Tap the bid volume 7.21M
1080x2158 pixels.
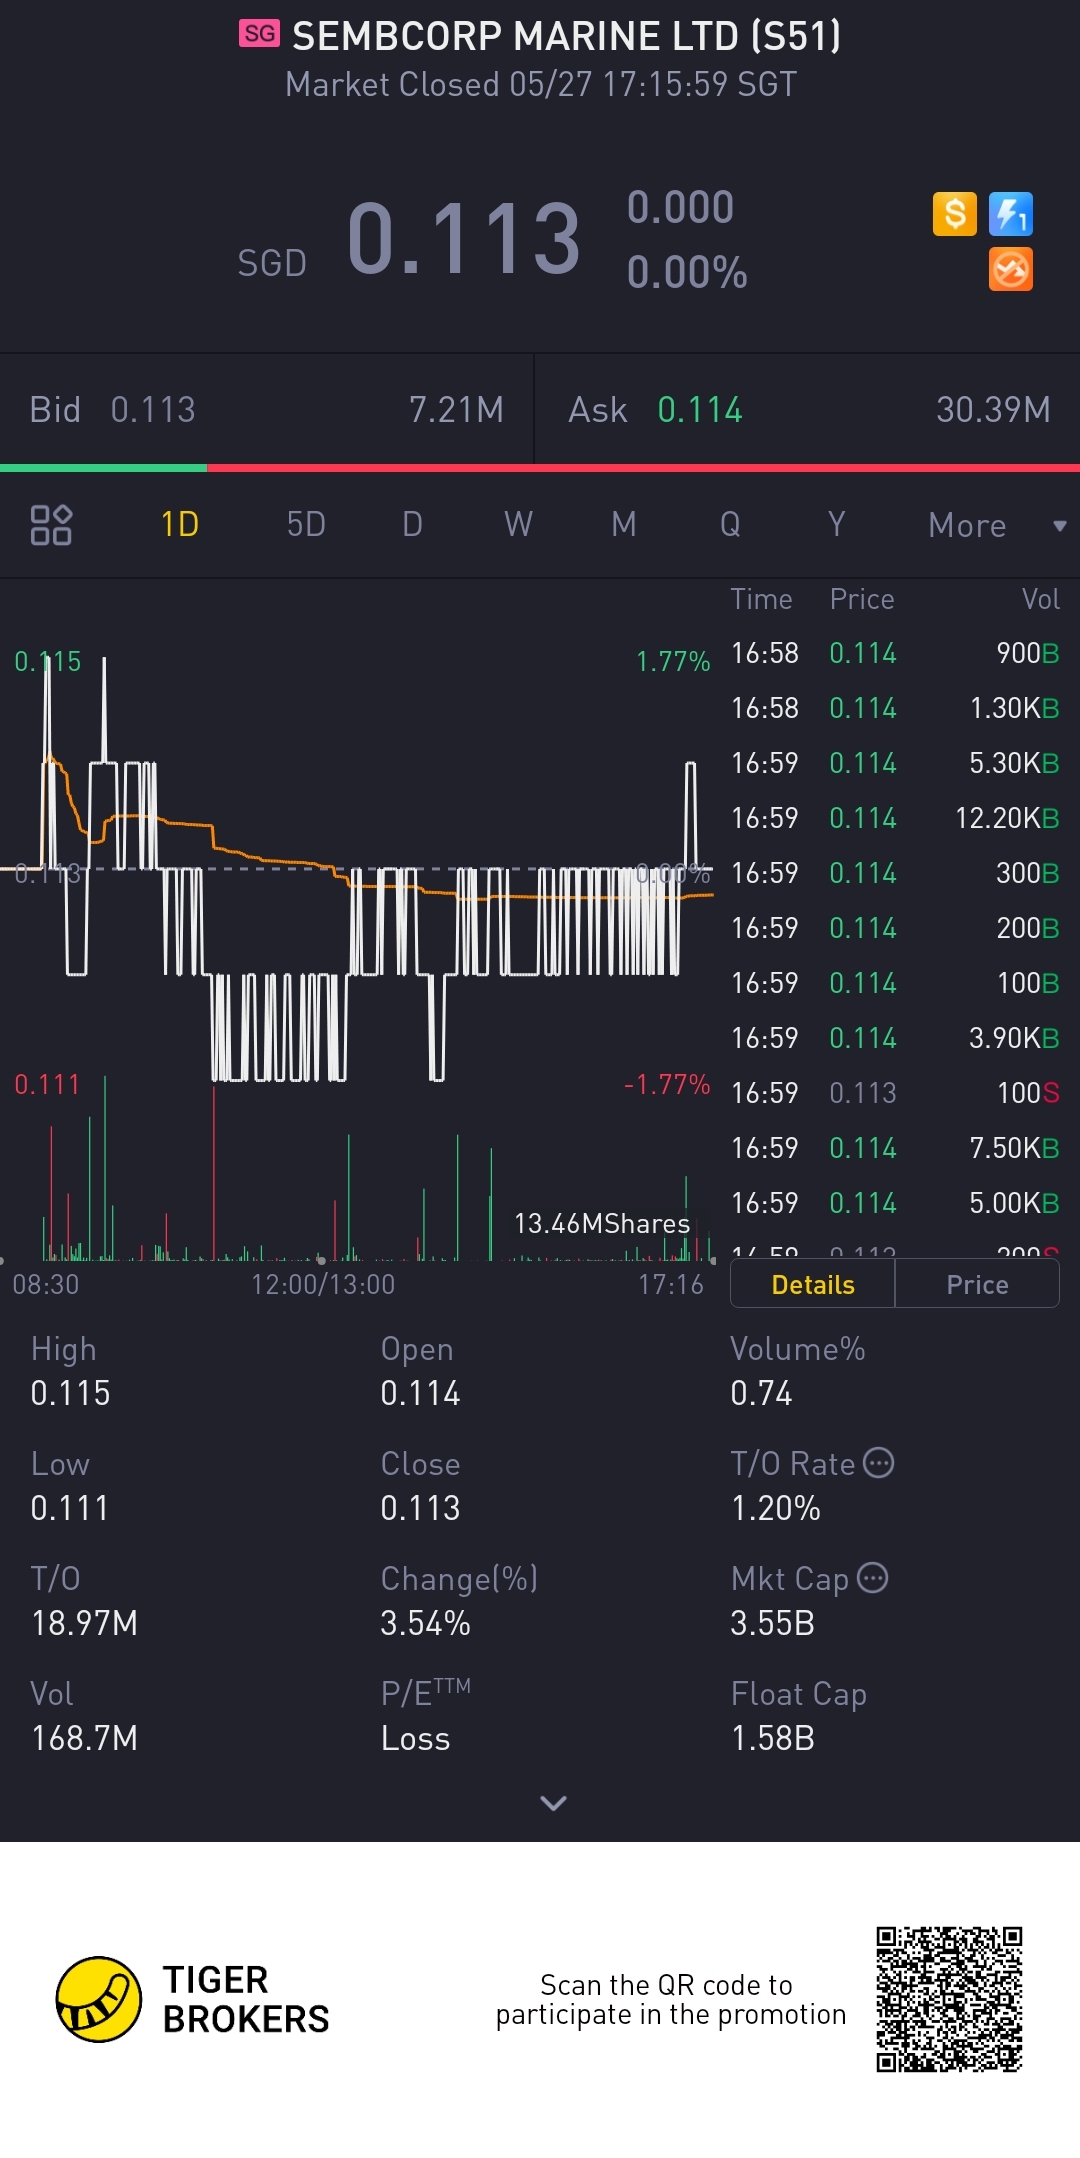(456, 410)
